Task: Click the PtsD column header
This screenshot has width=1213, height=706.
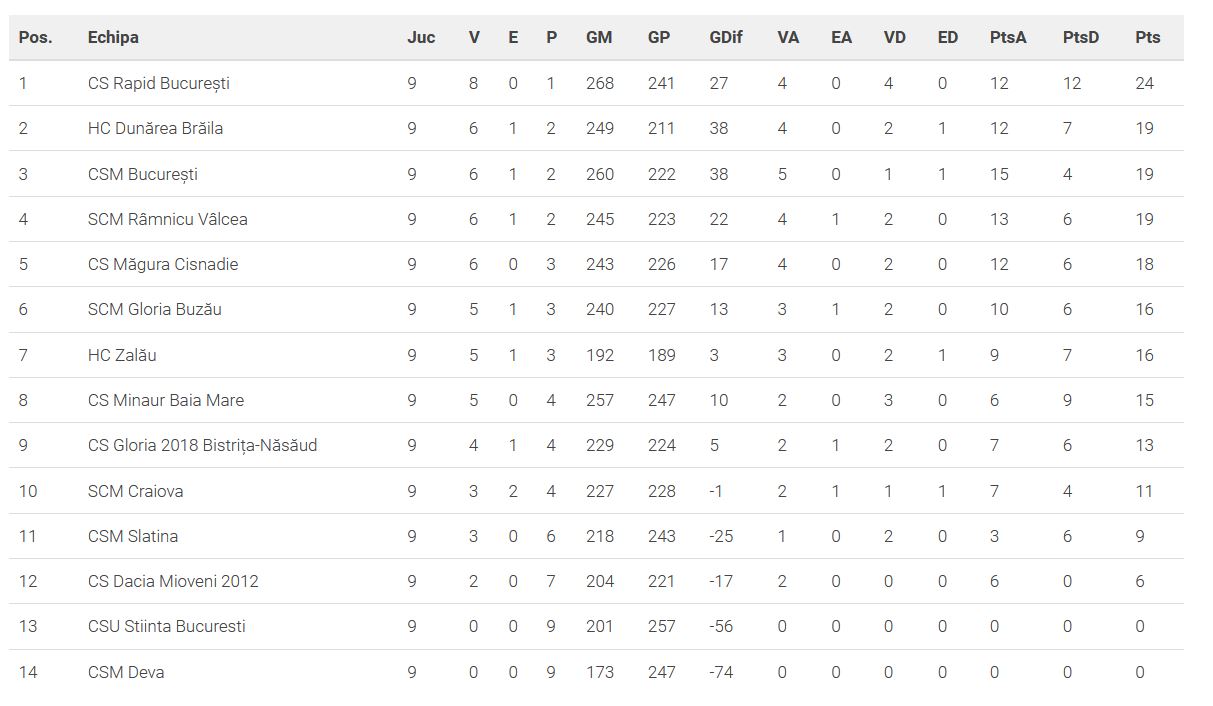Action: [1080, 37]
